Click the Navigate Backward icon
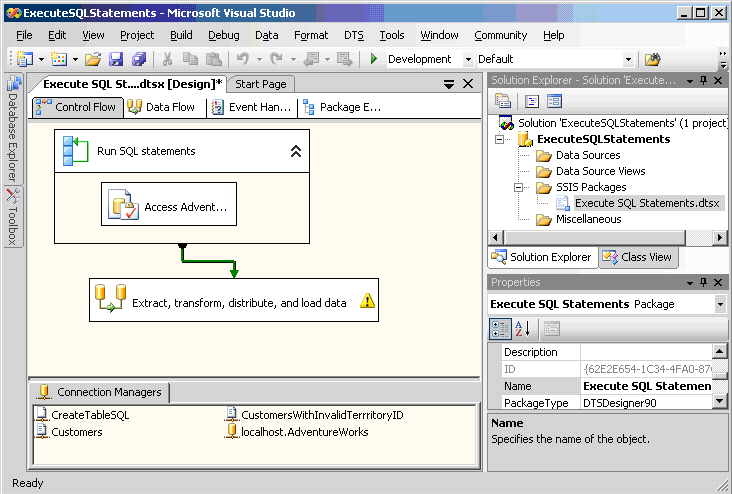Viewport: 732px width, 494px height. (311, 59)
